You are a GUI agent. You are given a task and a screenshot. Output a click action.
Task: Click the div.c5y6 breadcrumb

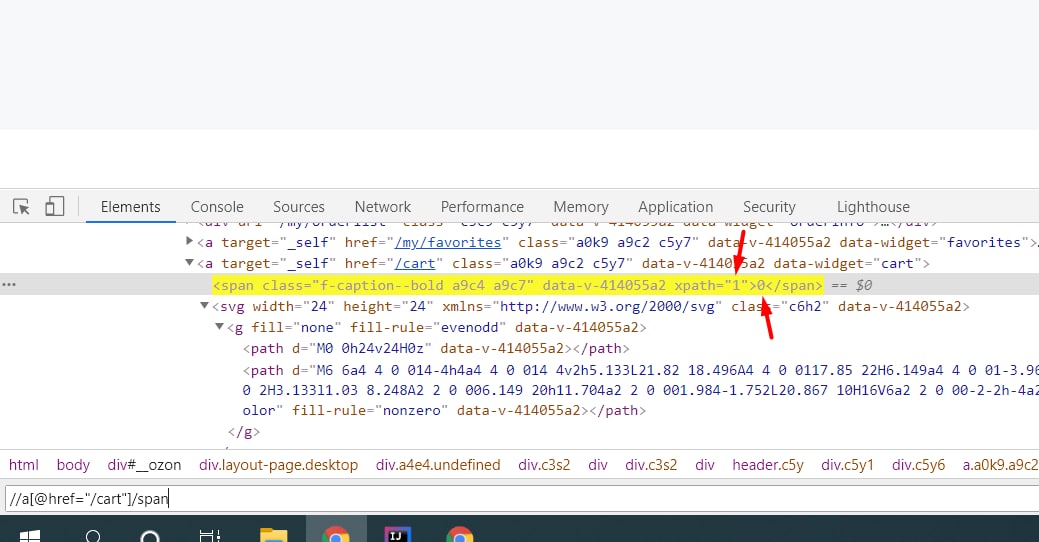click(918, 465)
